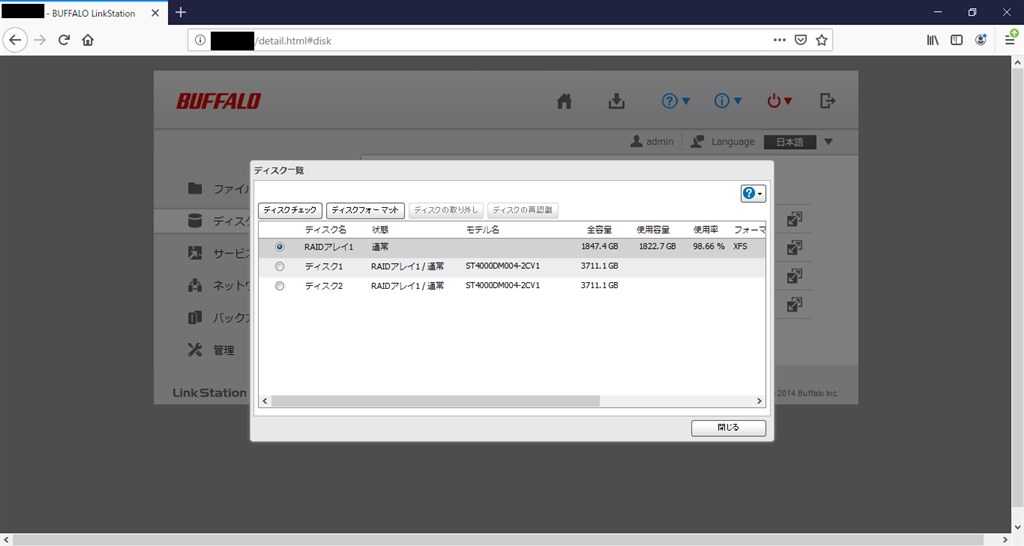Click the admin user icon
Image resolution: width=1024 pixels, height=546 pixels.
636,141
